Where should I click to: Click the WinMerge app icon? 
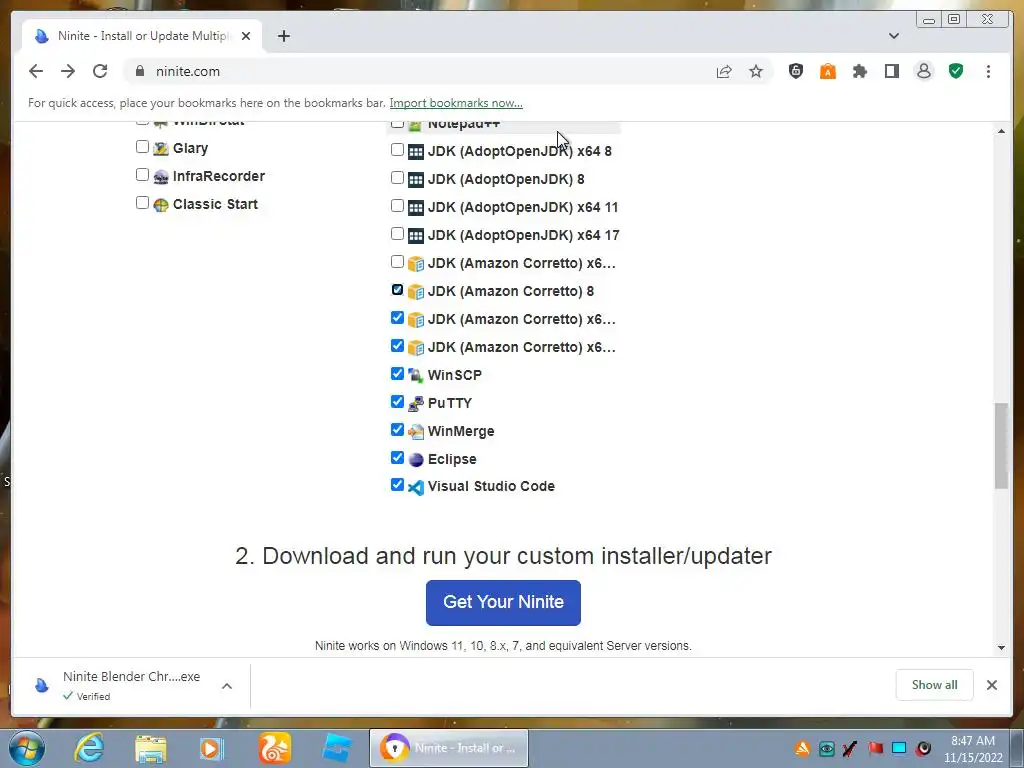[415, 432]
